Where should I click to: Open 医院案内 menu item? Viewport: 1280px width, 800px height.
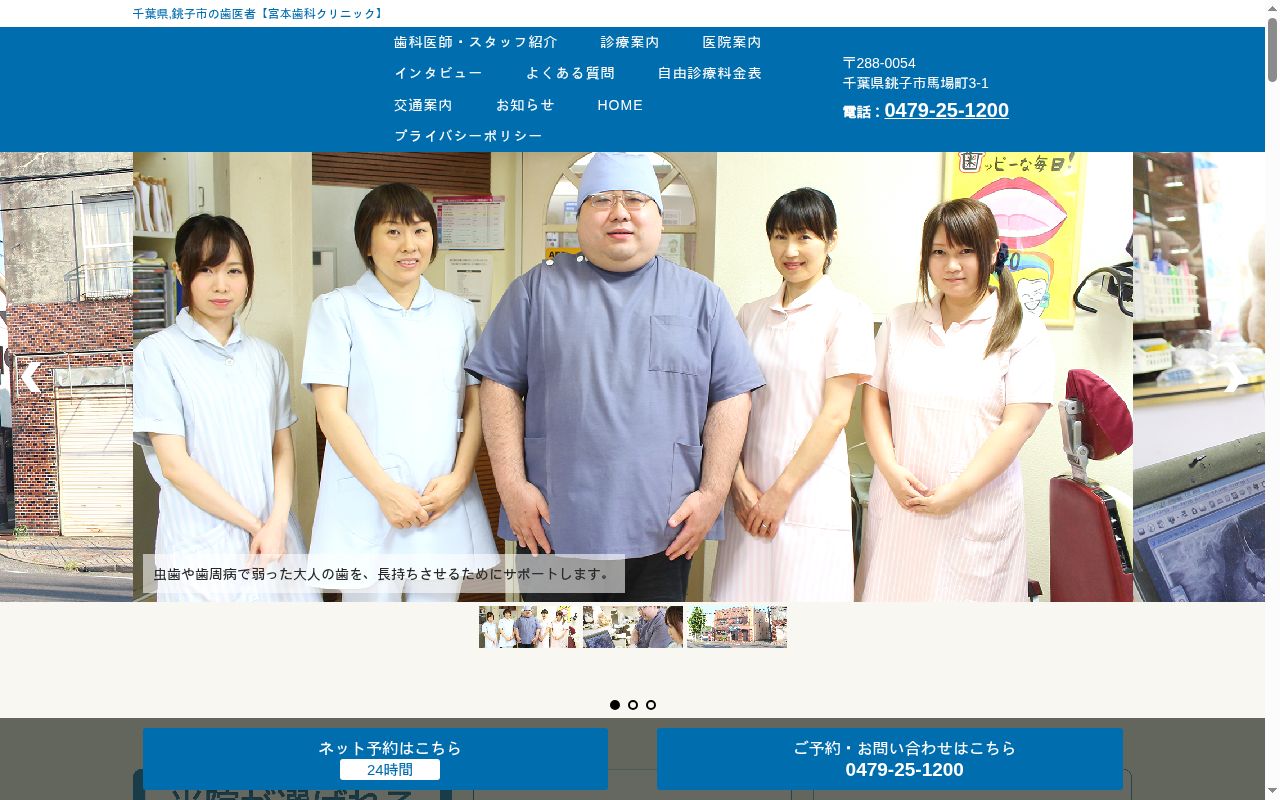click(732, 42)
